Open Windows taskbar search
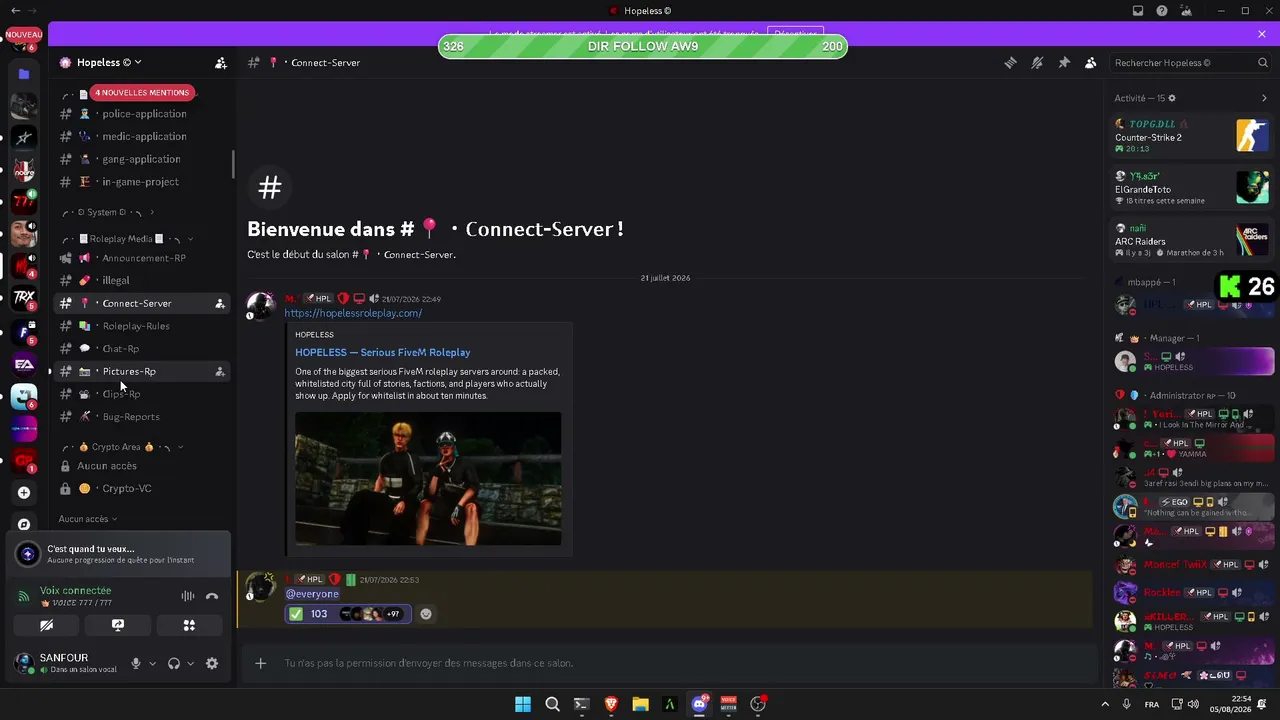This screenshot has height=720, width=1280. pos(552,704)
